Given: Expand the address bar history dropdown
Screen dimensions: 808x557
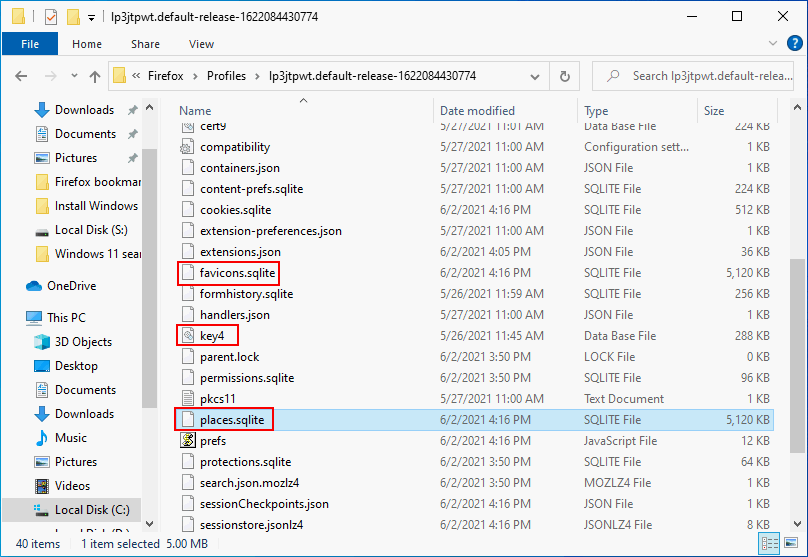Looking at the screenshot, I should [x=535, y=77].
